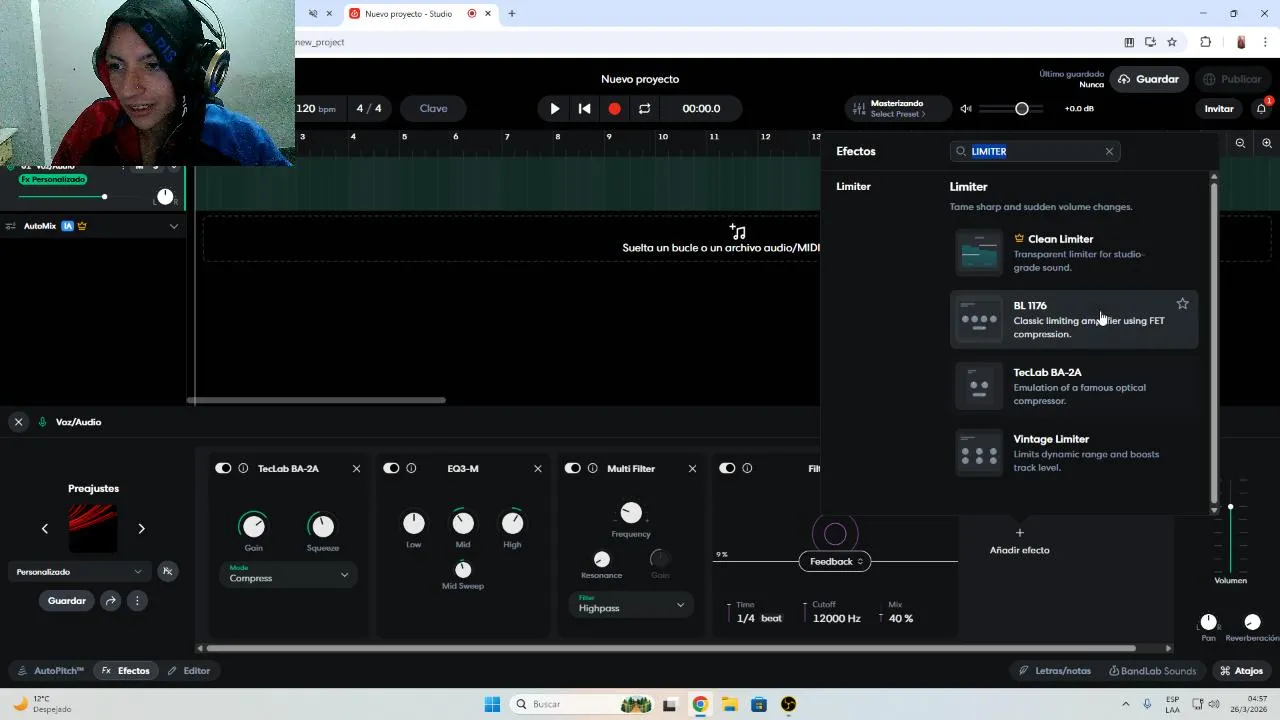Click the Fx Personalizado track badge
The height and width of the screenshot is (720, 1280).
point(53,179)
